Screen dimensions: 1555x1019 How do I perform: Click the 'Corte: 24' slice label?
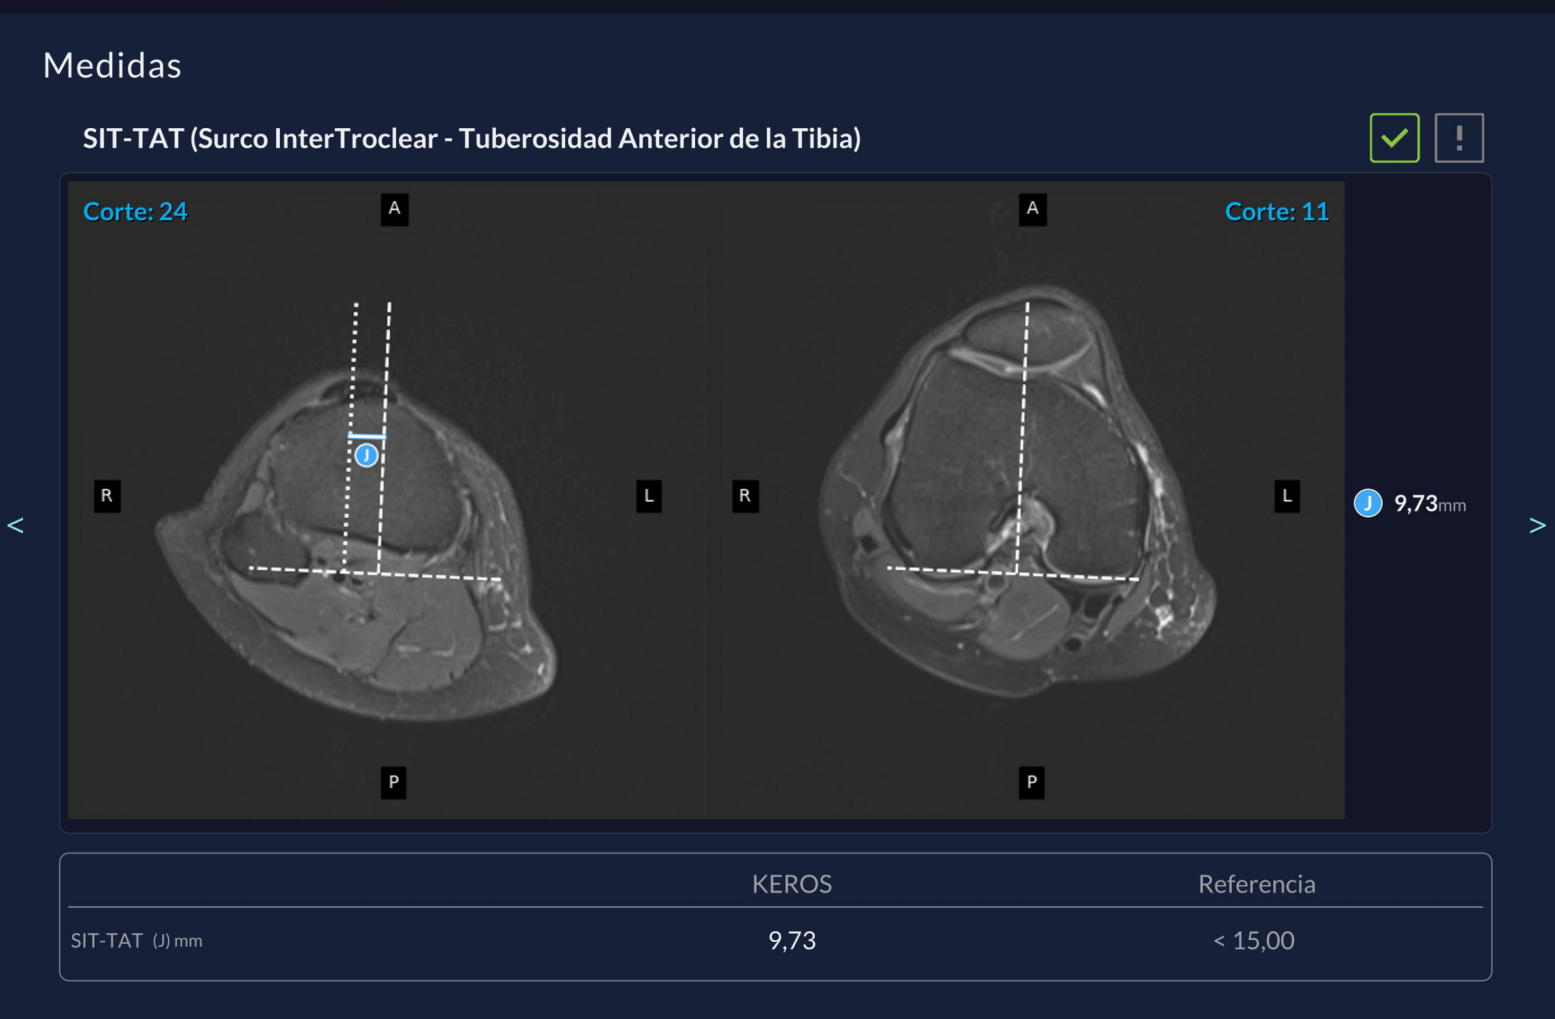pos(135,212)
